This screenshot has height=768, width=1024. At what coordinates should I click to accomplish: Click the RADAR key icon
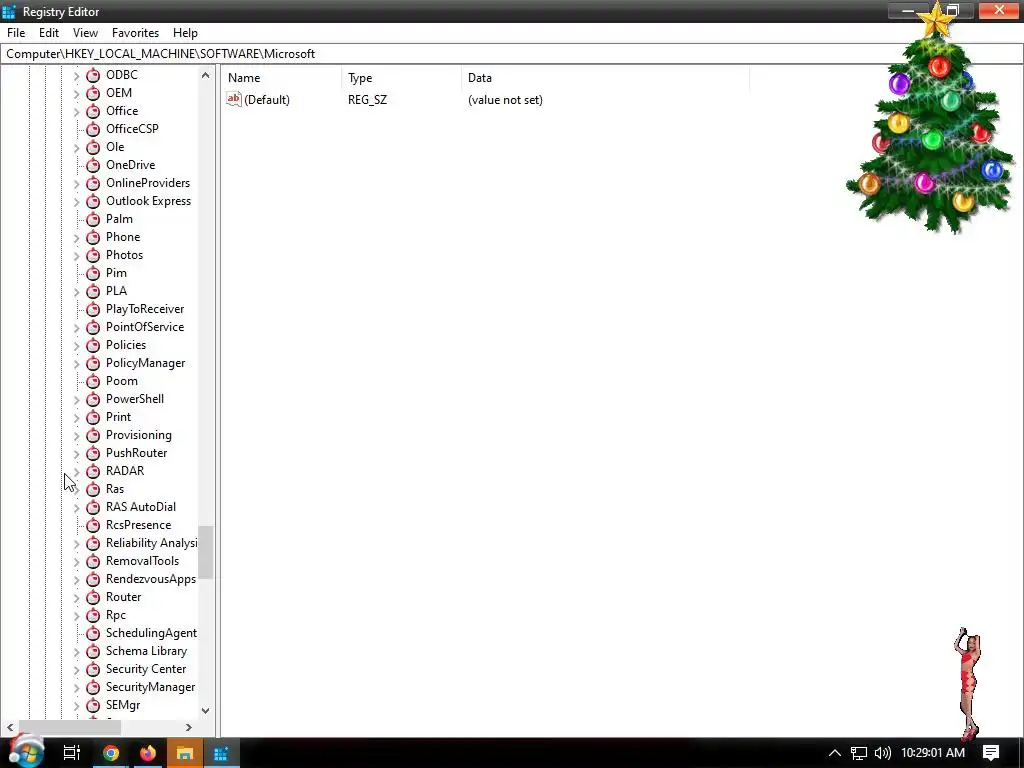coord(93,472)
